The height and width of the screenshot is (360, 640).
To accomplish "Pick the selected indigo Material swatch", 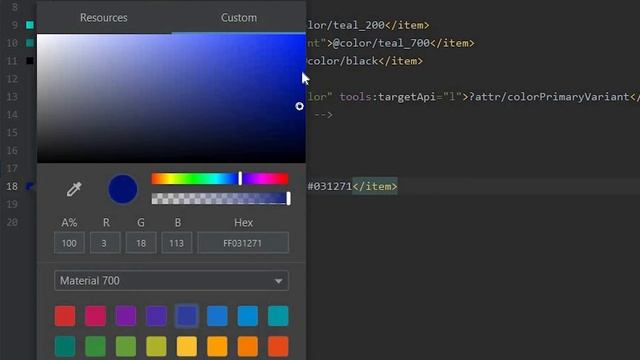I will click(187, 316).
